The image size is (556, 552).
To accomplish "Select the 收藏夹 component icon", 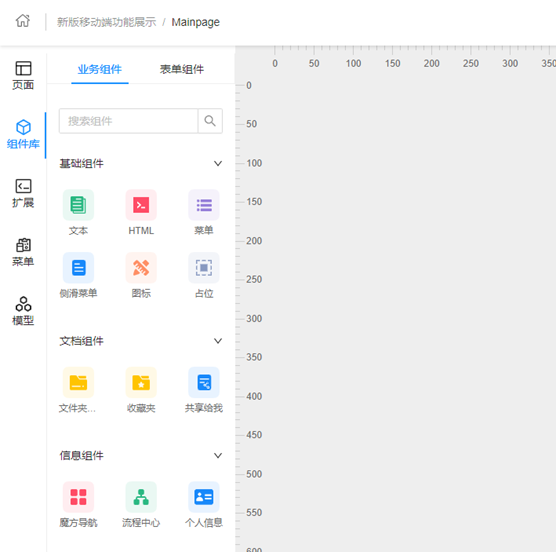I will (x=141, y=382).
